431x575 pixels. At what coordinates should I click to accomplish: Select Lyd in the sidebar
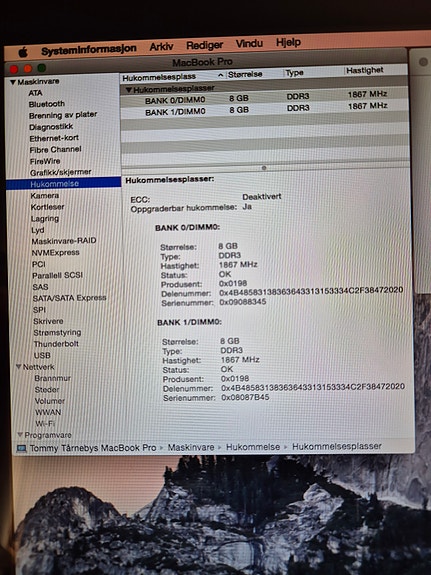tap(38, 230)
